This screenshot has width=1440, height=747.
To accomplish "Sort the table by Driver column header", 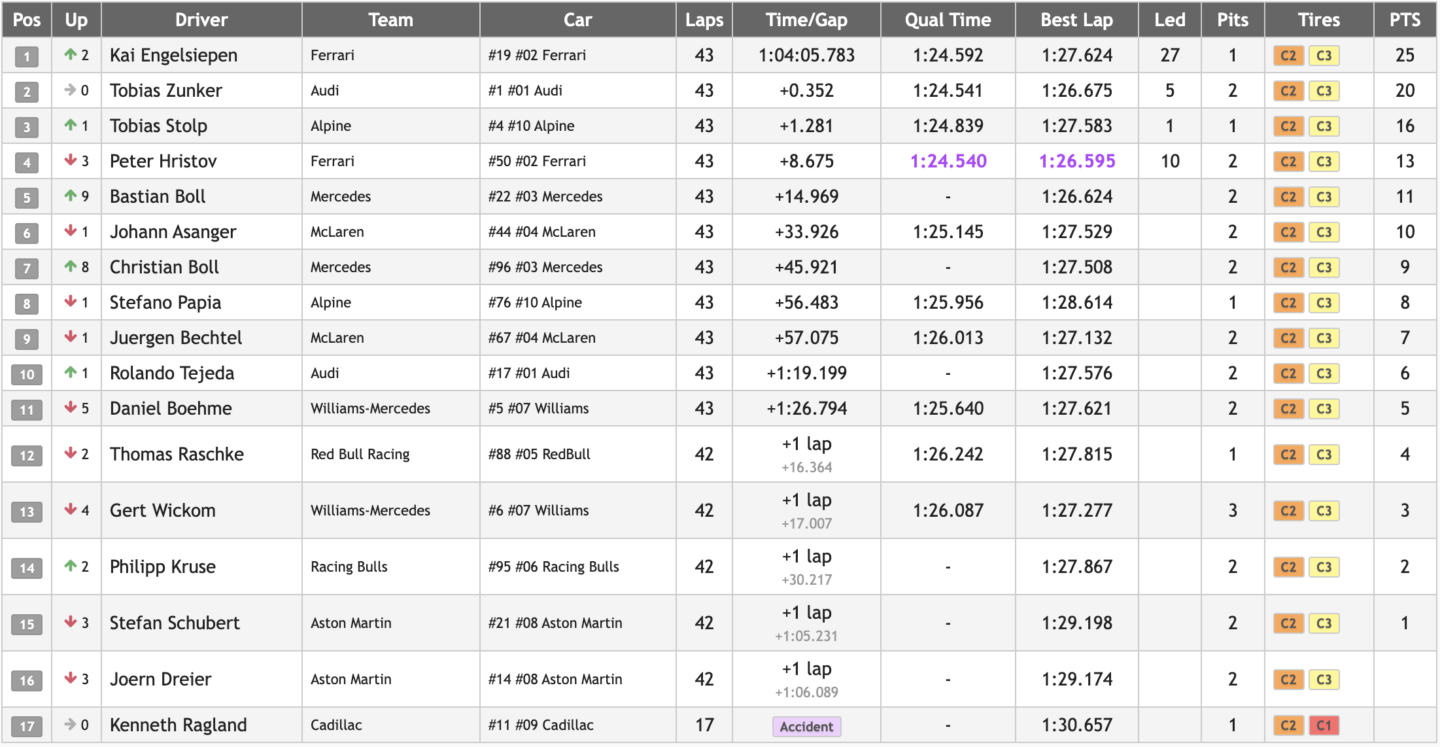I will 201,20.
